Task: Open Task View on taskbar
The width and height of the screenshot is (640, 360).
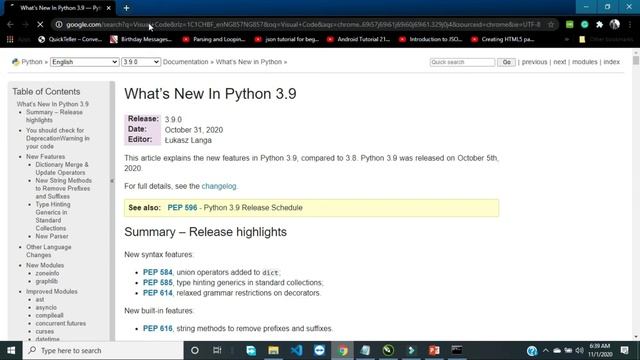Action: (x=217, y=350)
